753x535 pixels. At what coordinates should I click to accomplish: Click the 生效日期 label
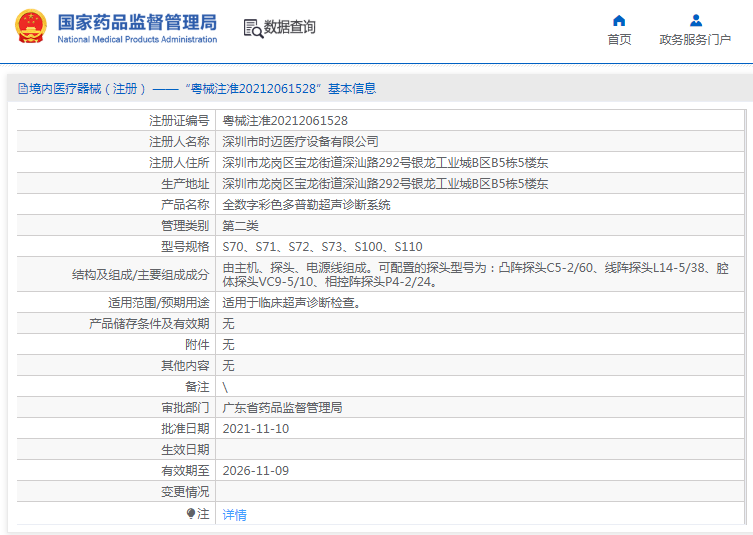point(185,450)
